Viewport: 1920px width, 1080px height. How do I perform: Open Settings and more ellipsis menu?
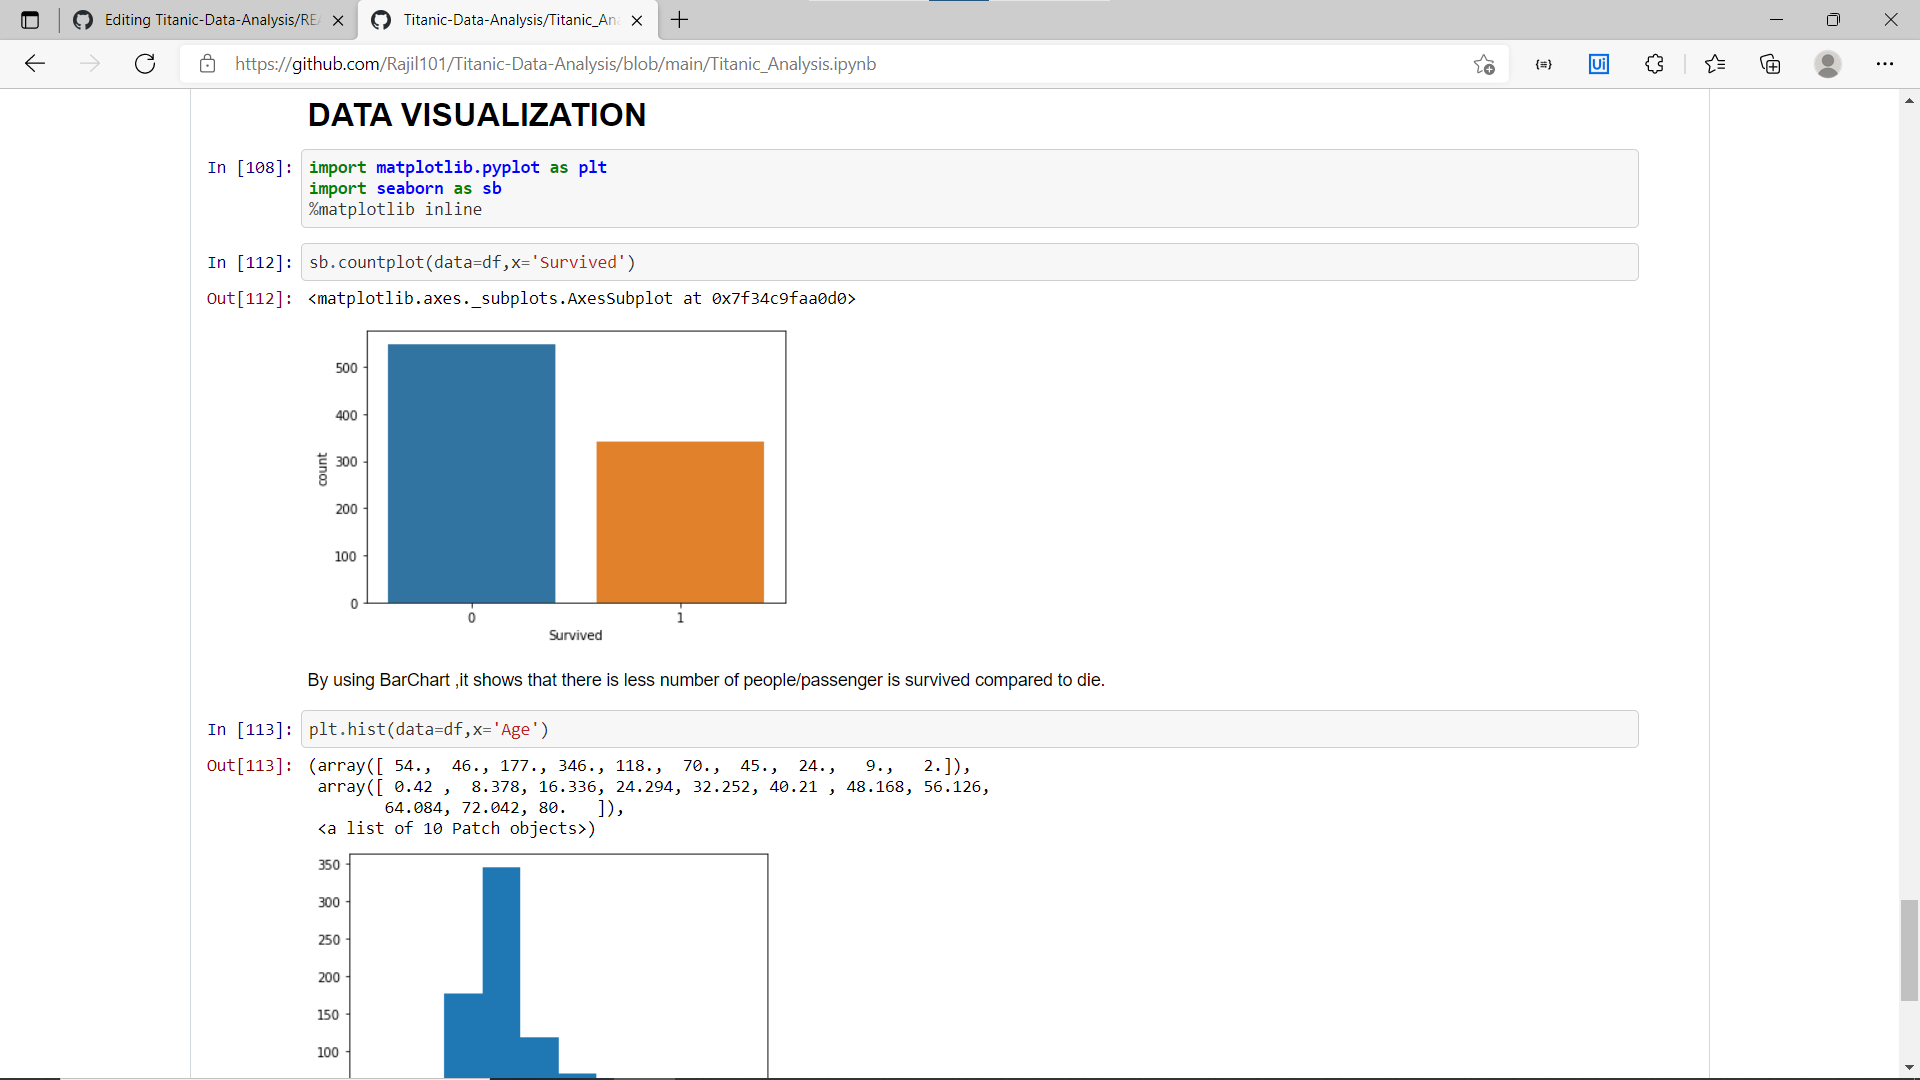[x=1884, y=64]
